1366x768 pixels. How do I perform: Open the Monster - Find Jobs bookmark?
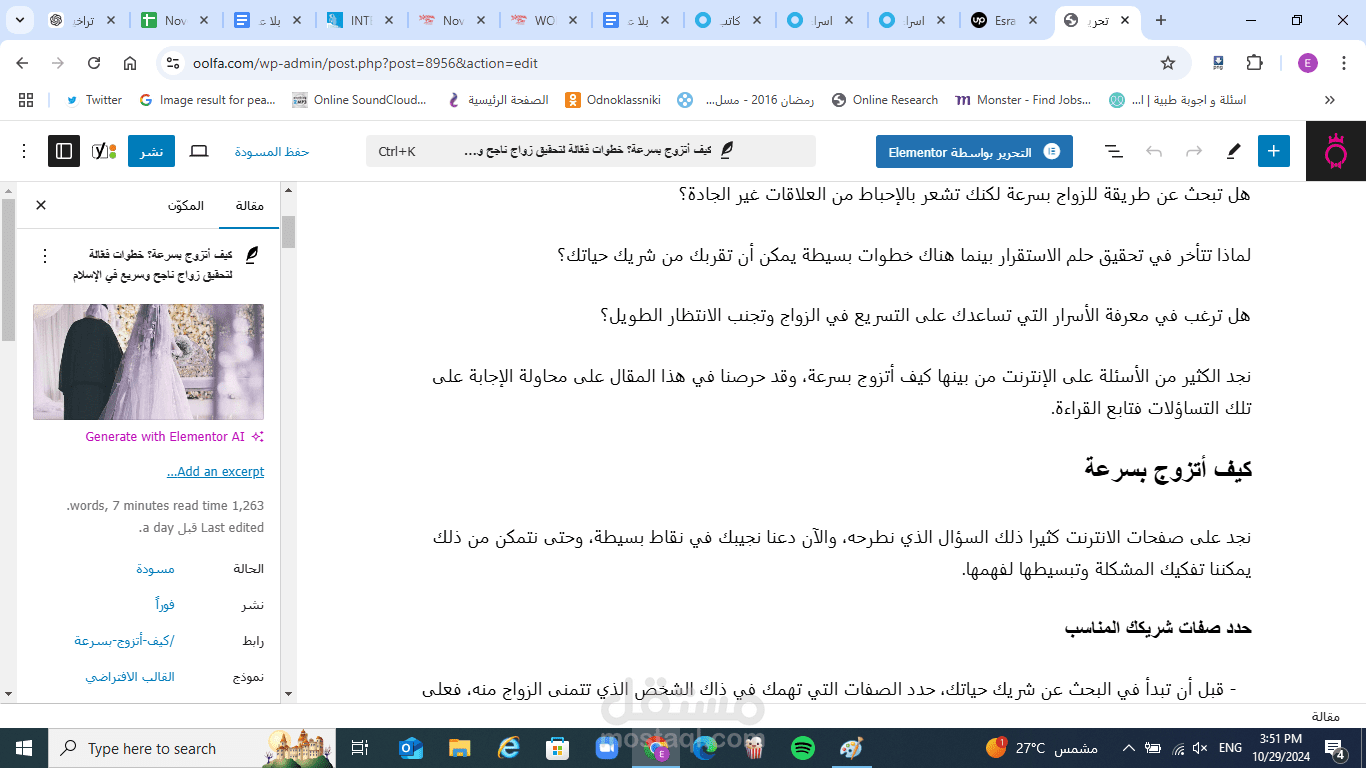pyautogui.click(x=1023, y=100)
